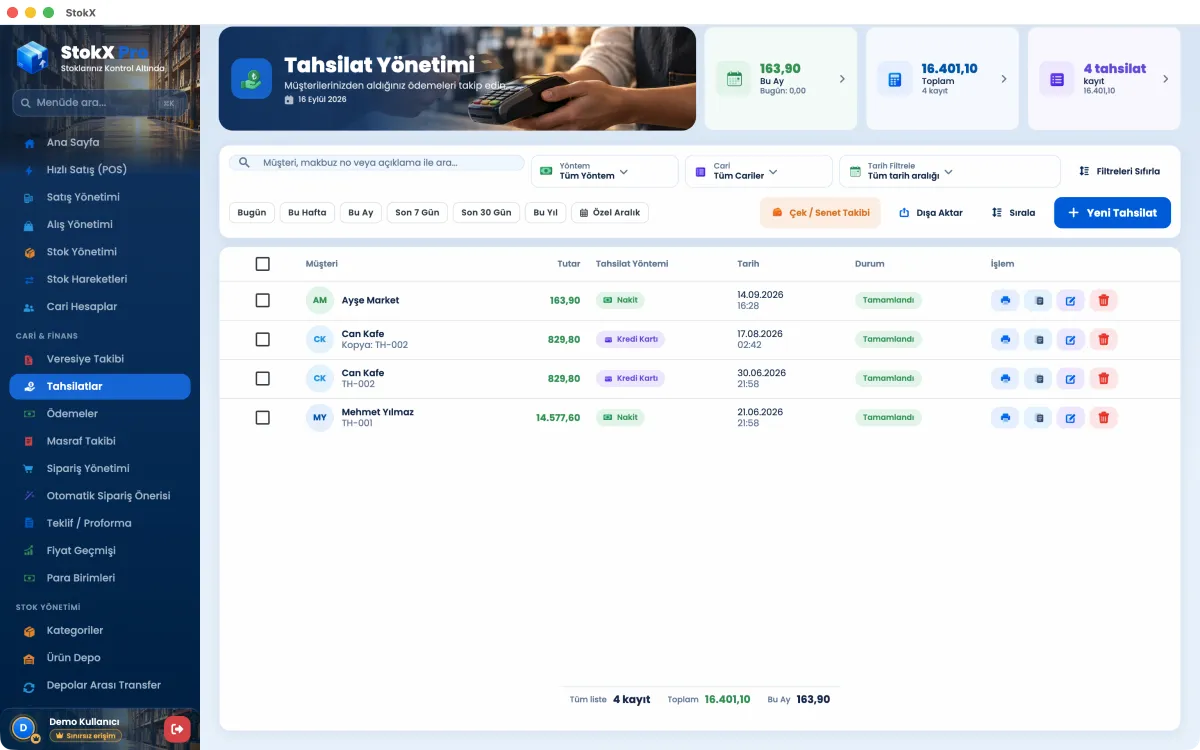Print Can Kafe receipt dated 30.06.2026

(1005, 378)
